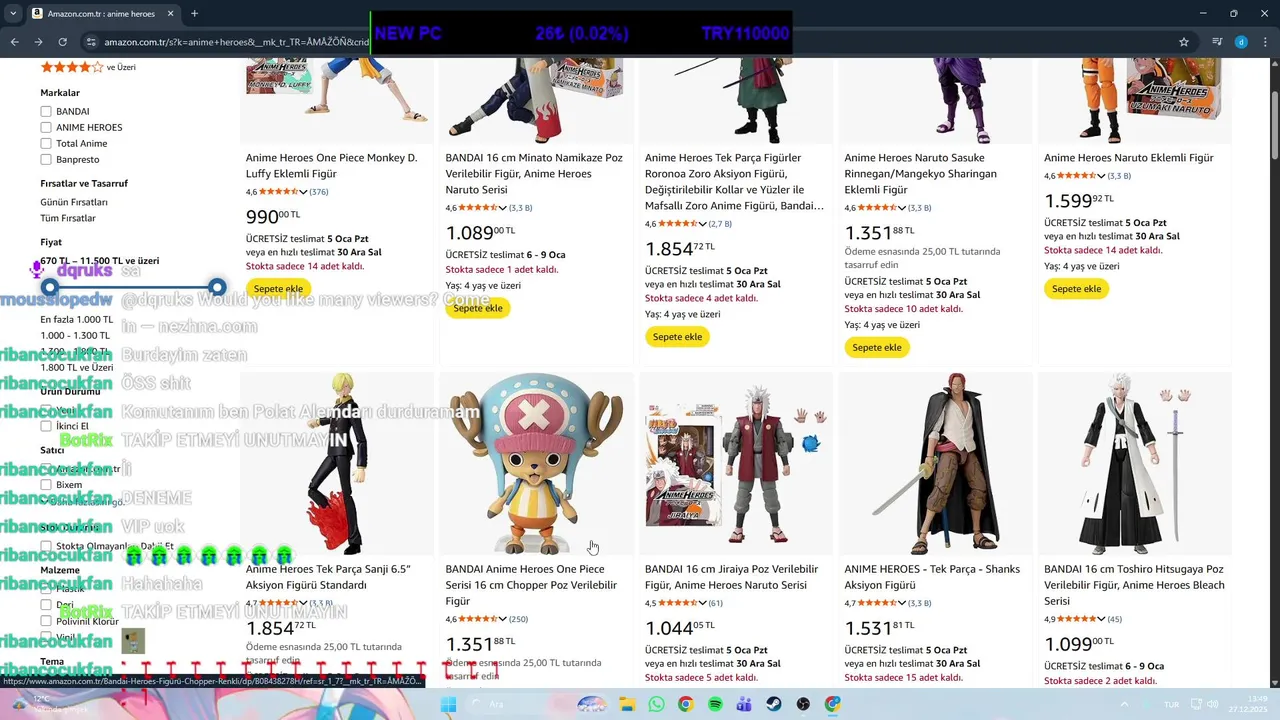
Task: Check the BANDAI brand filter
Action: [x=46, y=112]
